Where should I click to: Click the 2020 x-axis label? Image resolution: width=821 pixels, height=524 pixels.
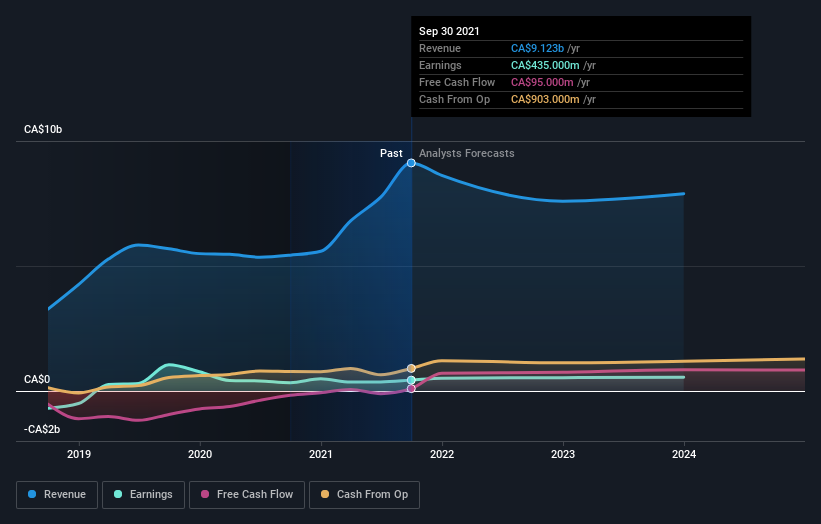[200, 454]
